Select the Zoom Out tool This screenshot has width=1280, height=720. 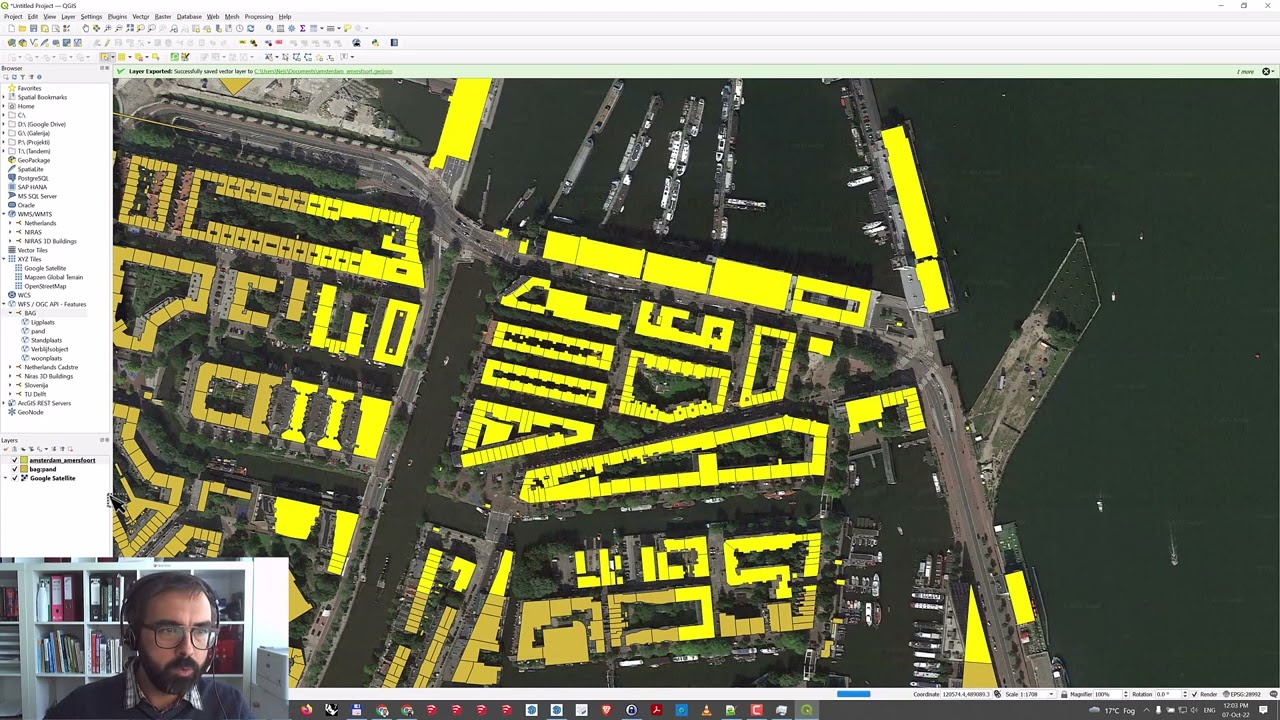[118, 28]
